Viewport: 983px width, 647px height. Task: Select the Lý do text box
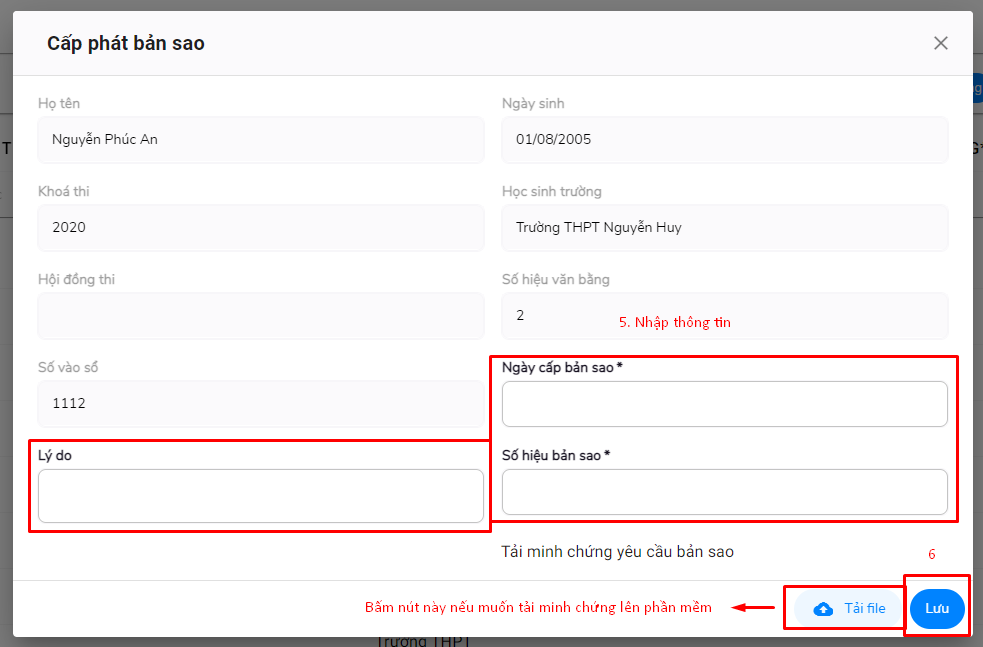pos(260,496)
